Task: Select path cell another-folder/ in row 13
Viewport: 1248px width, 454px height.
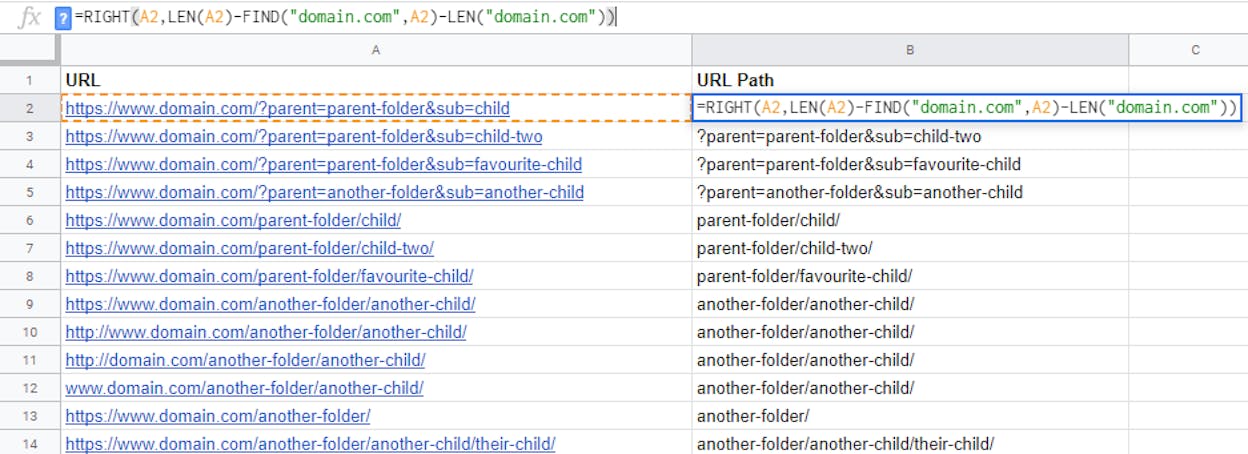Action: 910,416
